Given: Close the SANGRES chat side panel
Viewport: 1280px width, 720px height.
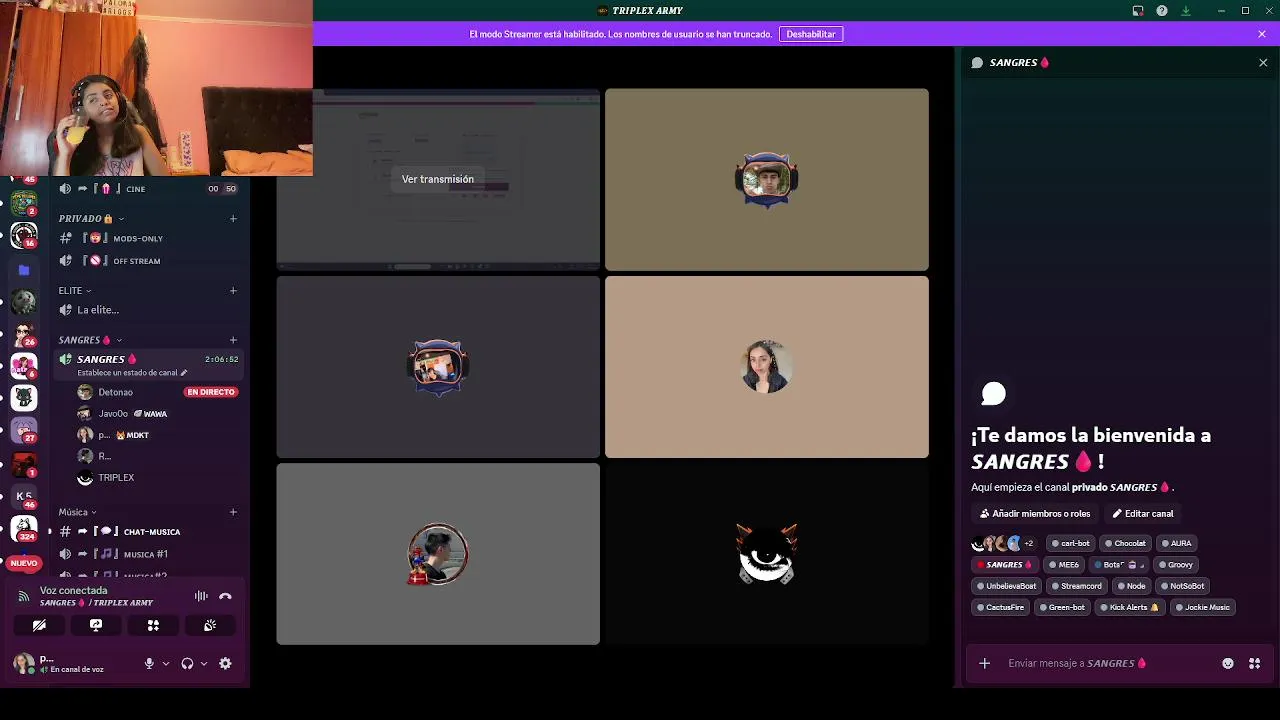Looking at the screenshot, I should 1263,62.
